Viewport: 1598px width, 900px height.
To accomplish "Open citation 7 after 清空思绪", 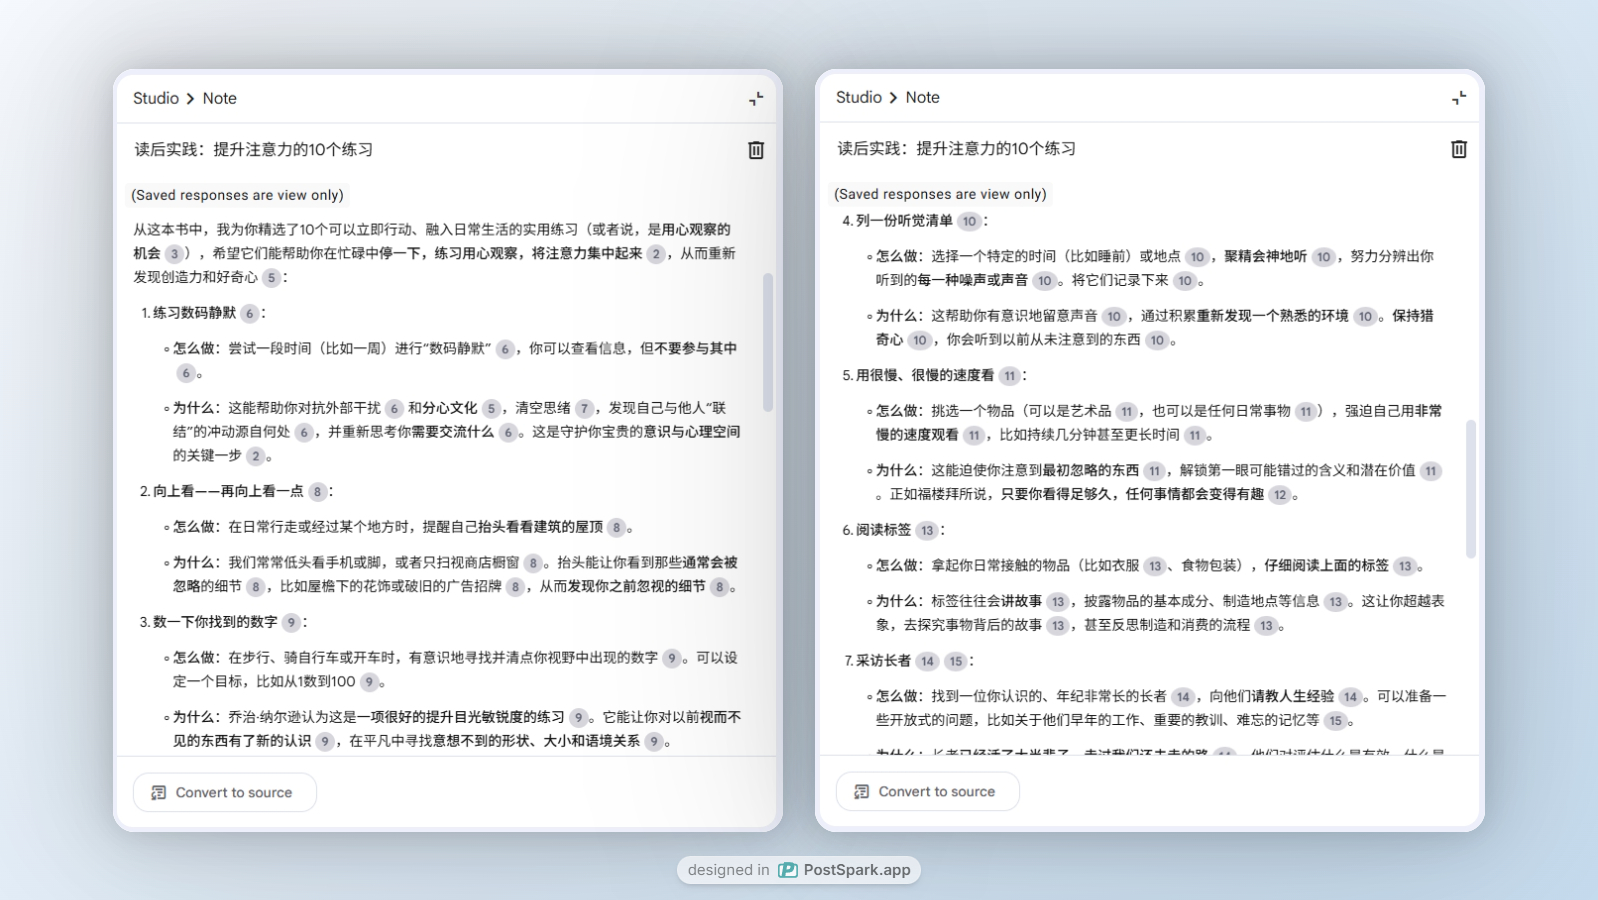I will [x=585, y=408].
